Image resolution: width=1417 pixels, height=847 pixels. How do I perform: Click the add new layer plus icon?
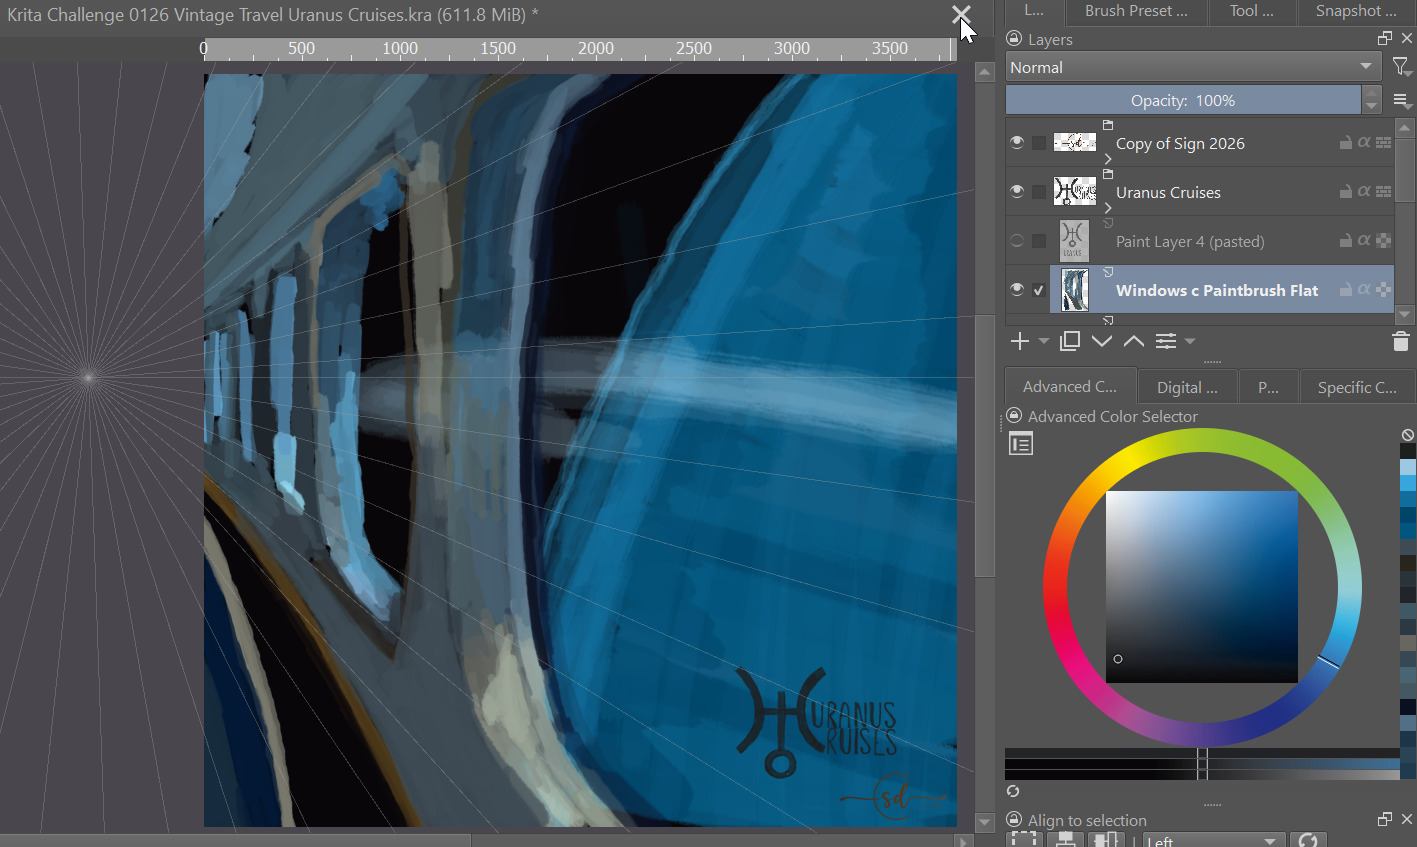[1019, 342]
